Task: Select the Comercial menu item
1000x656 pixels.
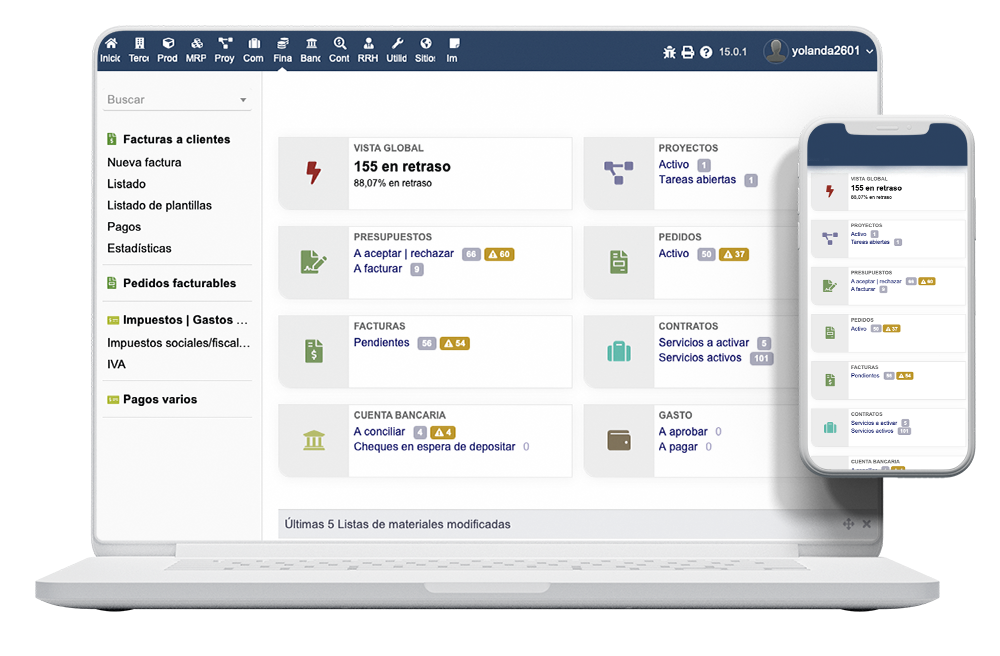Action: (253, 50)
